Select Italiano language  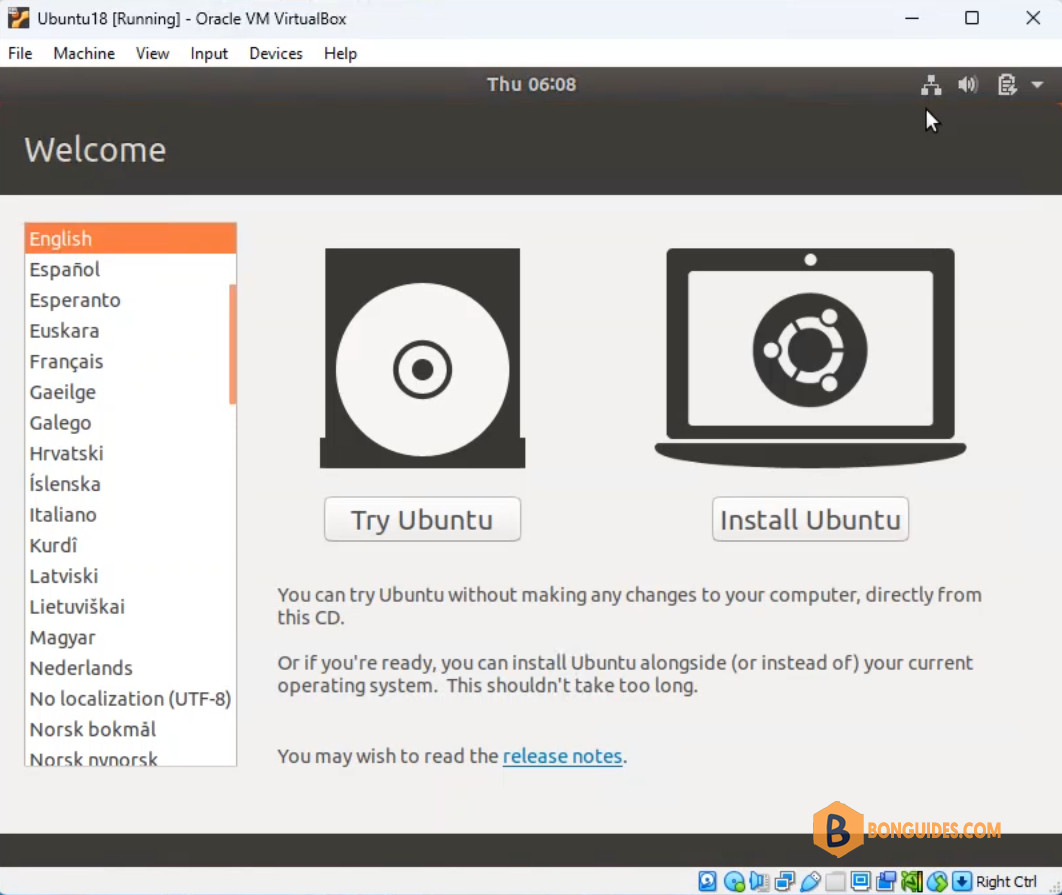[131, 515]
